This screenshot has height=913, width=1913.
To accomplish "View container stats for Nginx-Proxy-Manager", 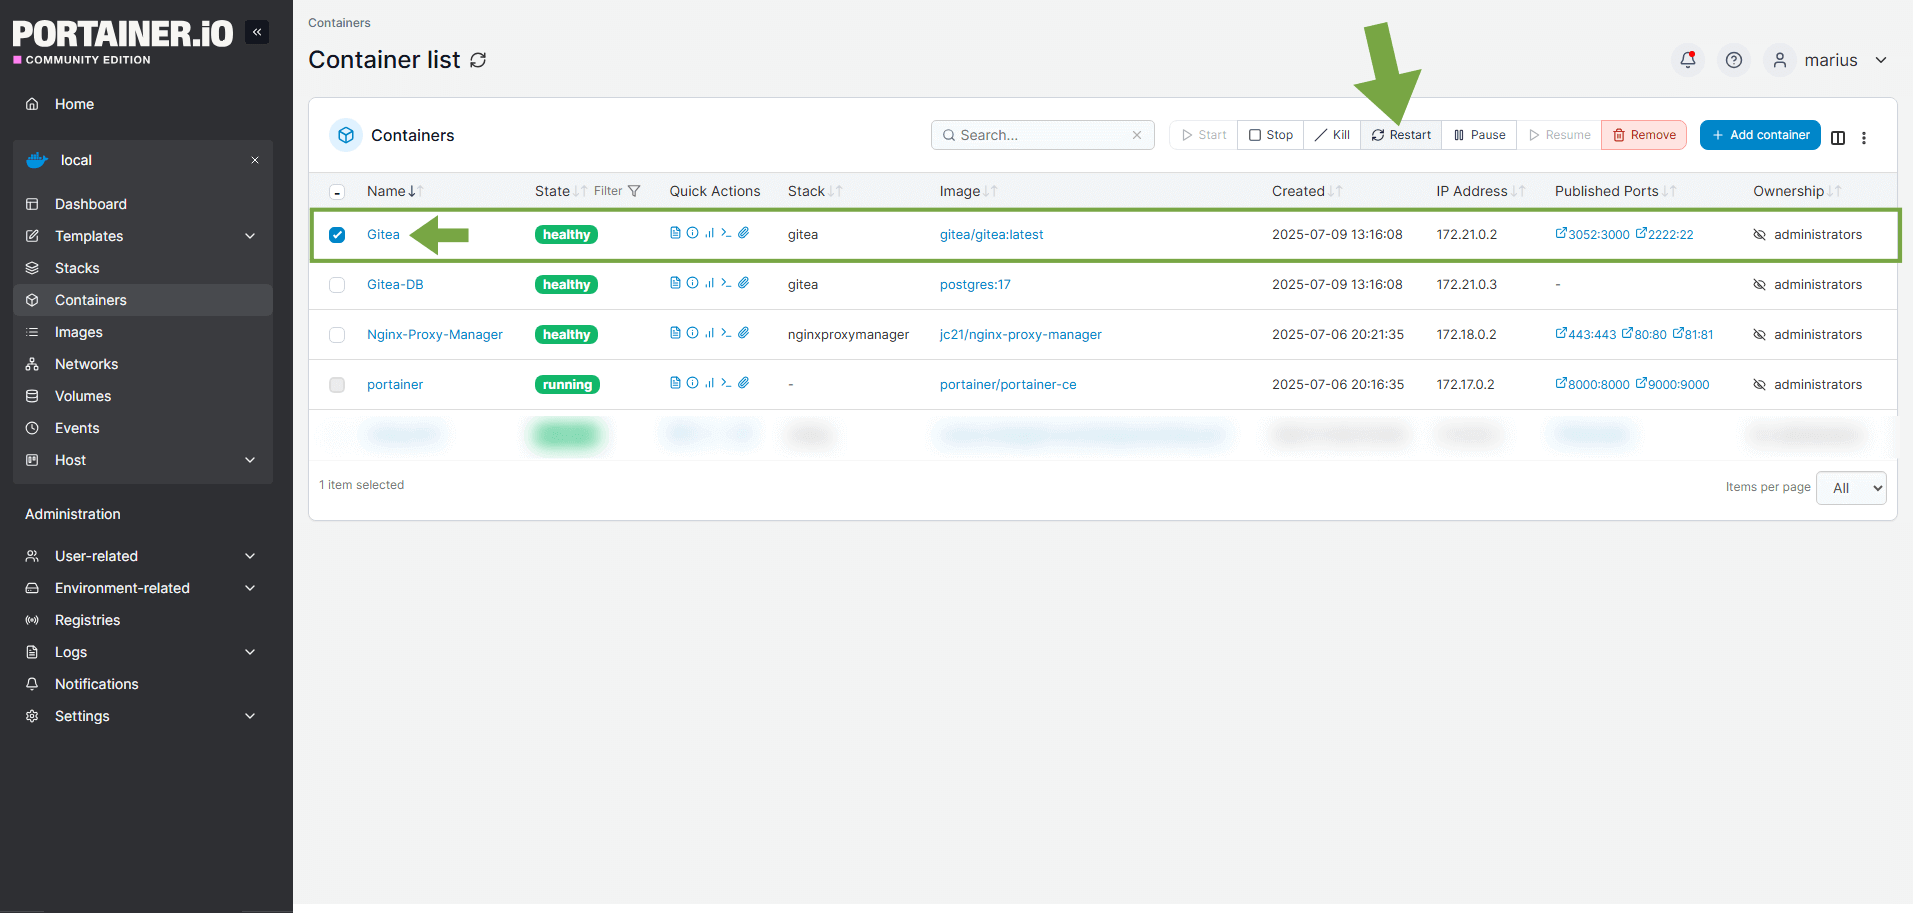I will (x=710, y=333).
